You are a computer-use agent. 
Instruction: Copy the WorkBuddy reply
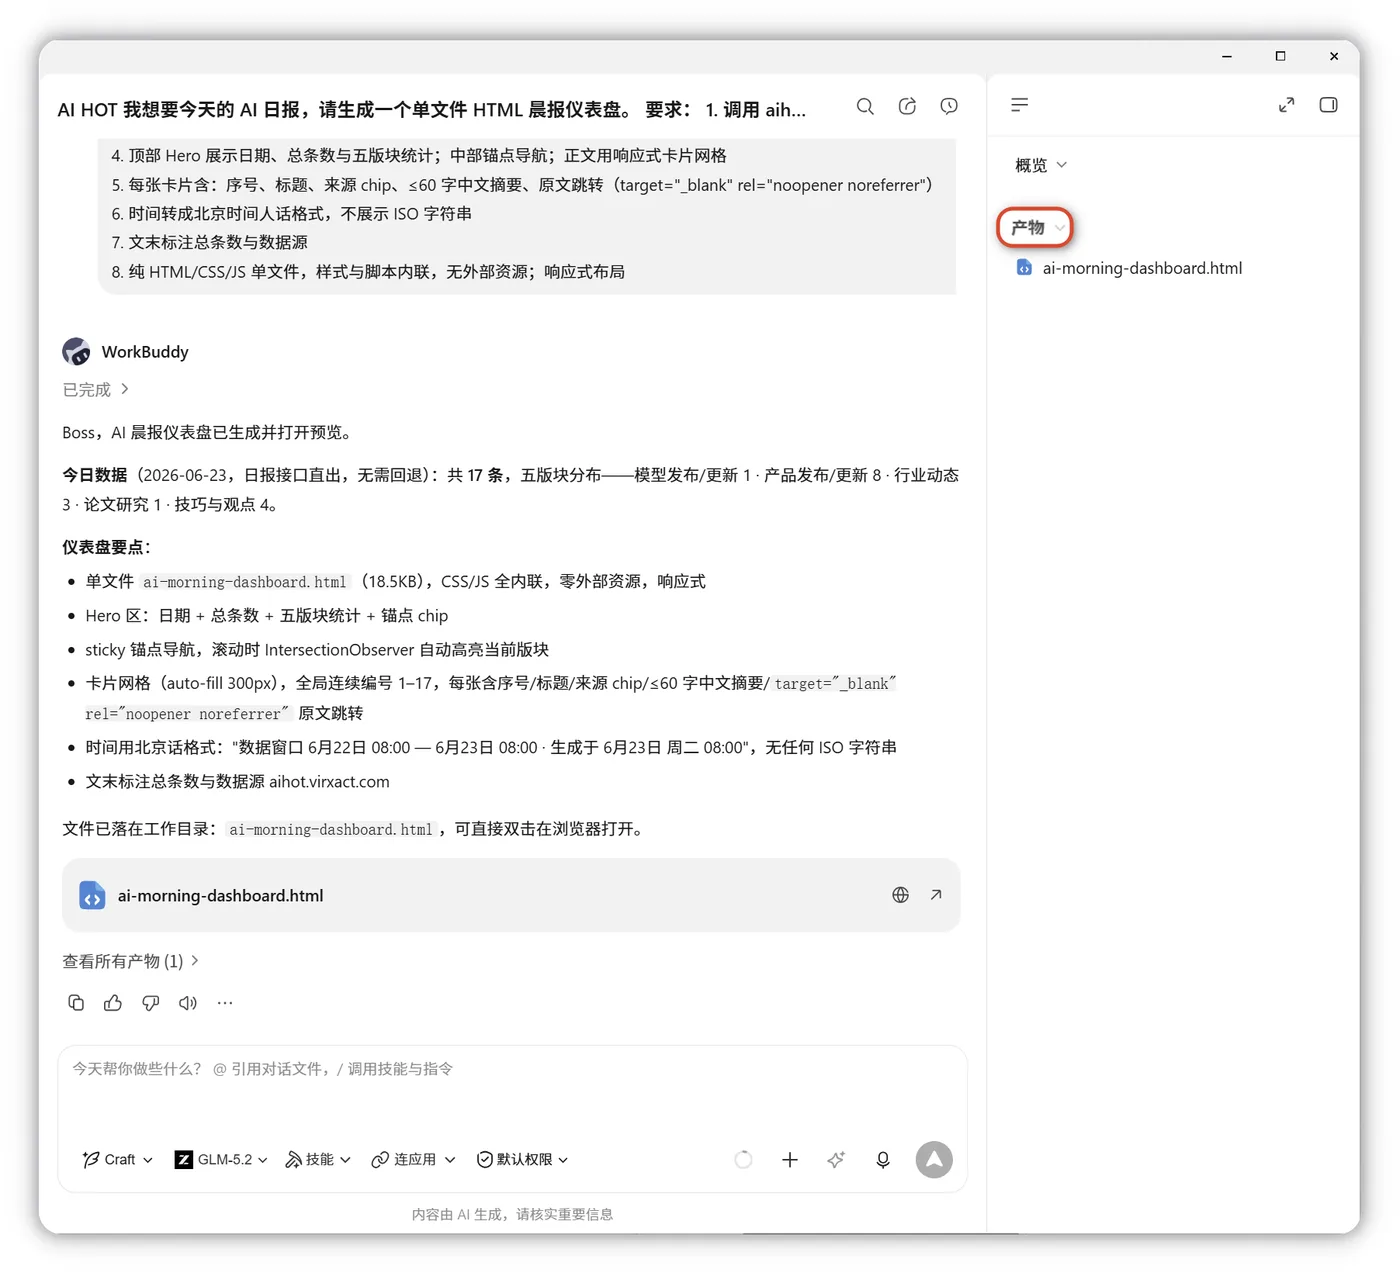click(x=76, y=1003)
